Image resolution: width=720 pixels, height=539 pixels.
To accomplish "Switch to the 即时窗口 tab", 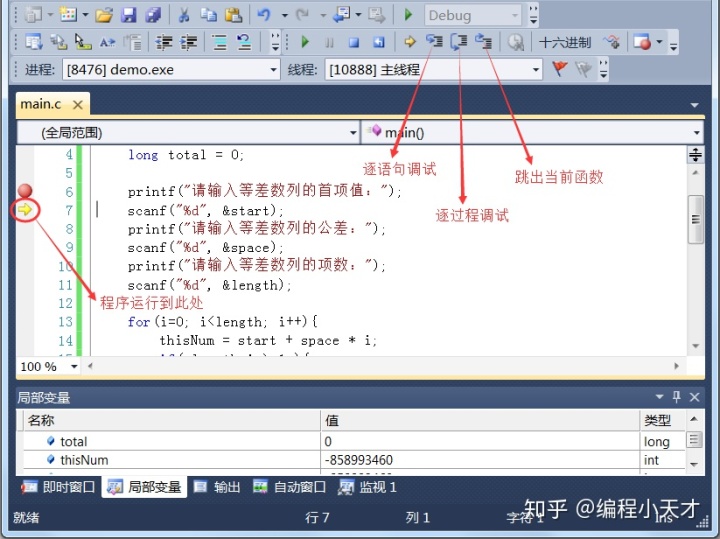I will click(58, 487).
